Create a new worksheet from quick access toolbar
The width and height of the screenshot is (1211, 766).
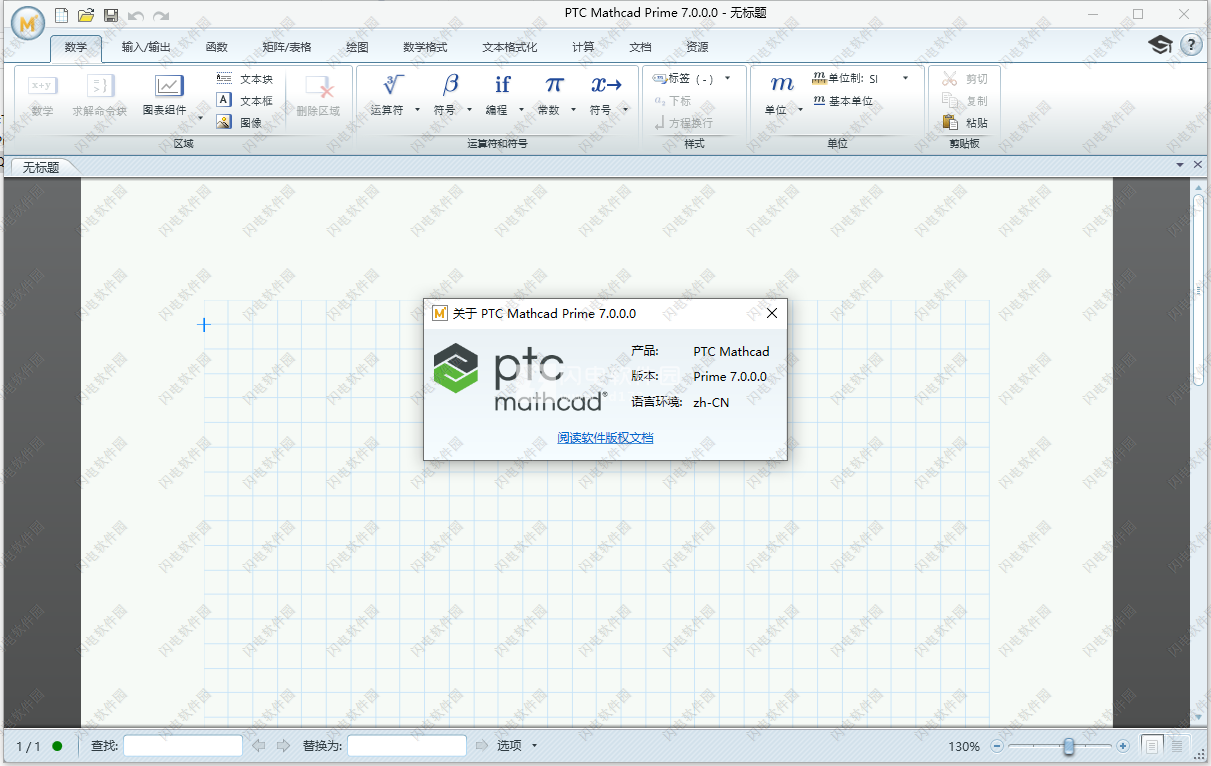click(x=62, y=15)
